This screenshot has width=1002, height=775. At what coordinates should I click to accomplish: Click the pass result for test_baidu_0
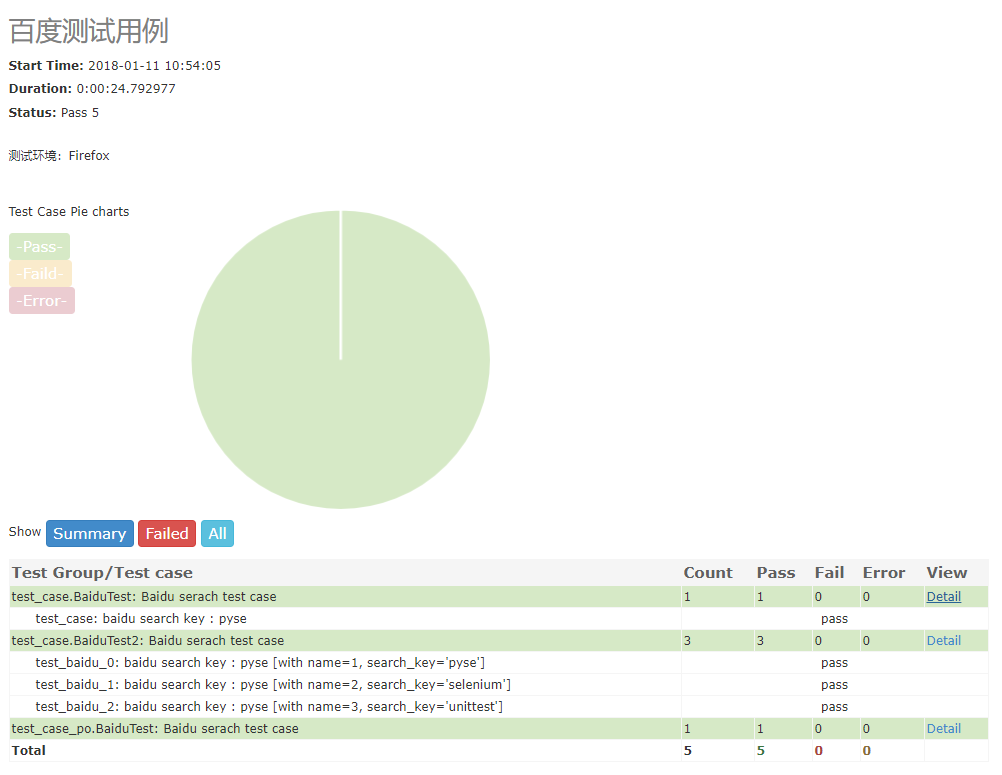[834, 663]
